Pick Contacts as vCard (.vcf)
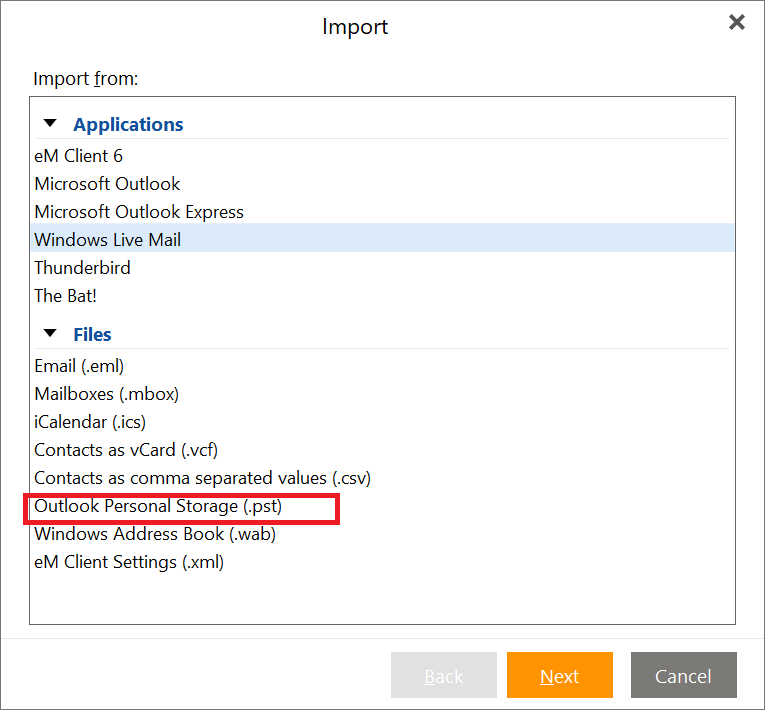 point(382,450)
